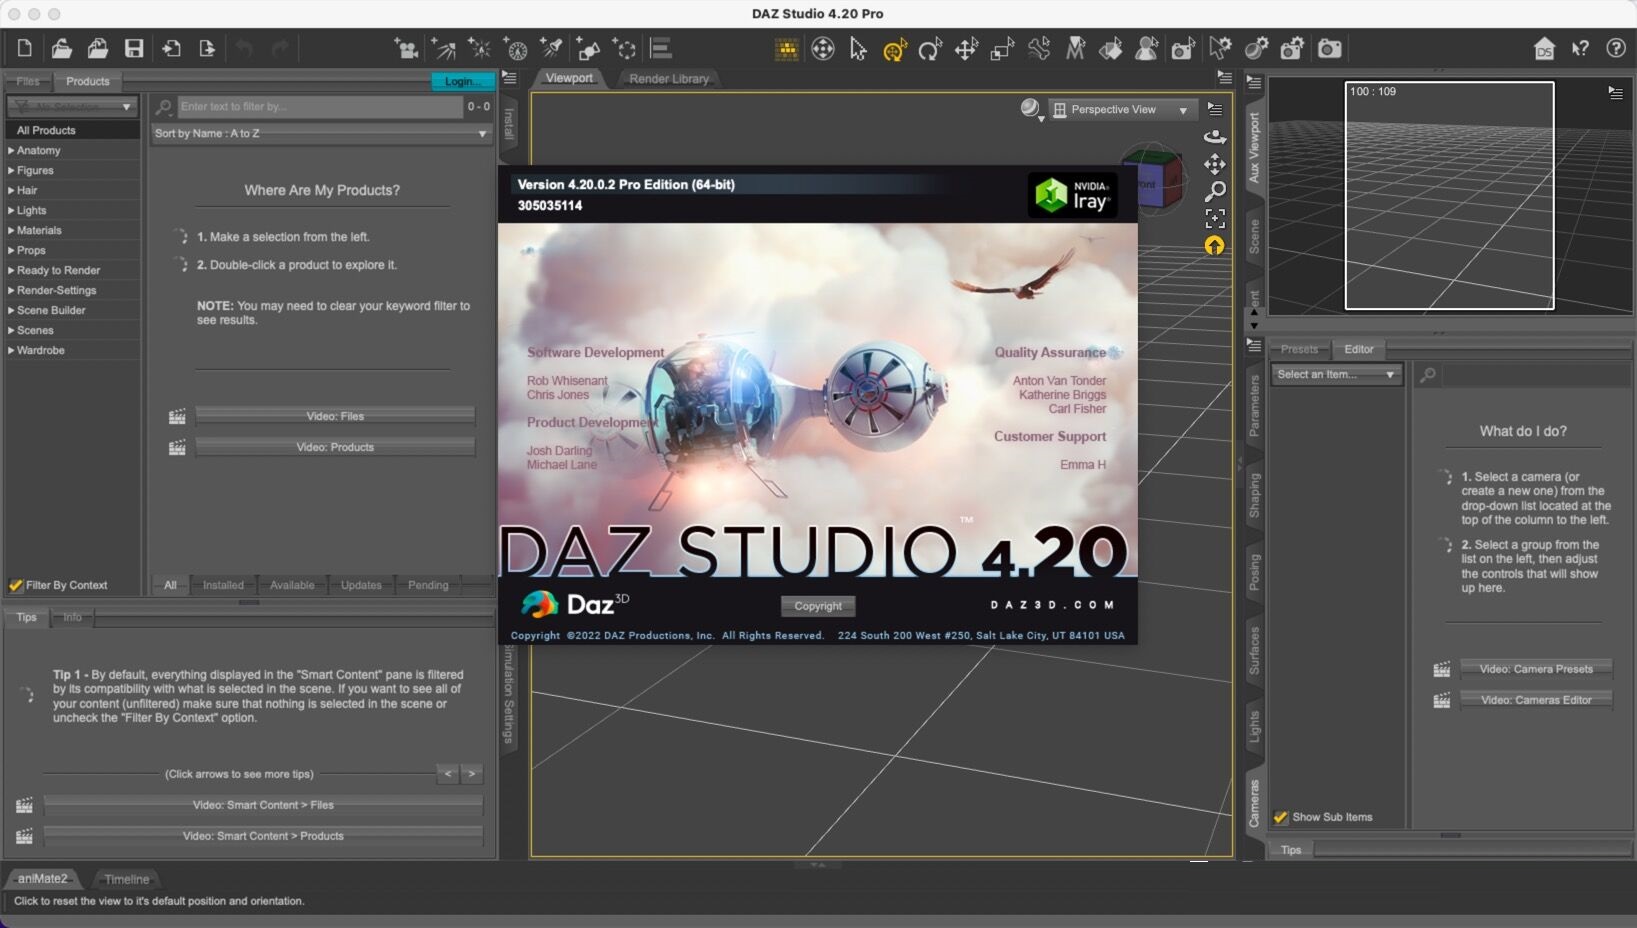Image resolution: width=1637 pixels, height=928 pixels.
Task: Open the Parameters side tab
Action: pos(1254,405)
